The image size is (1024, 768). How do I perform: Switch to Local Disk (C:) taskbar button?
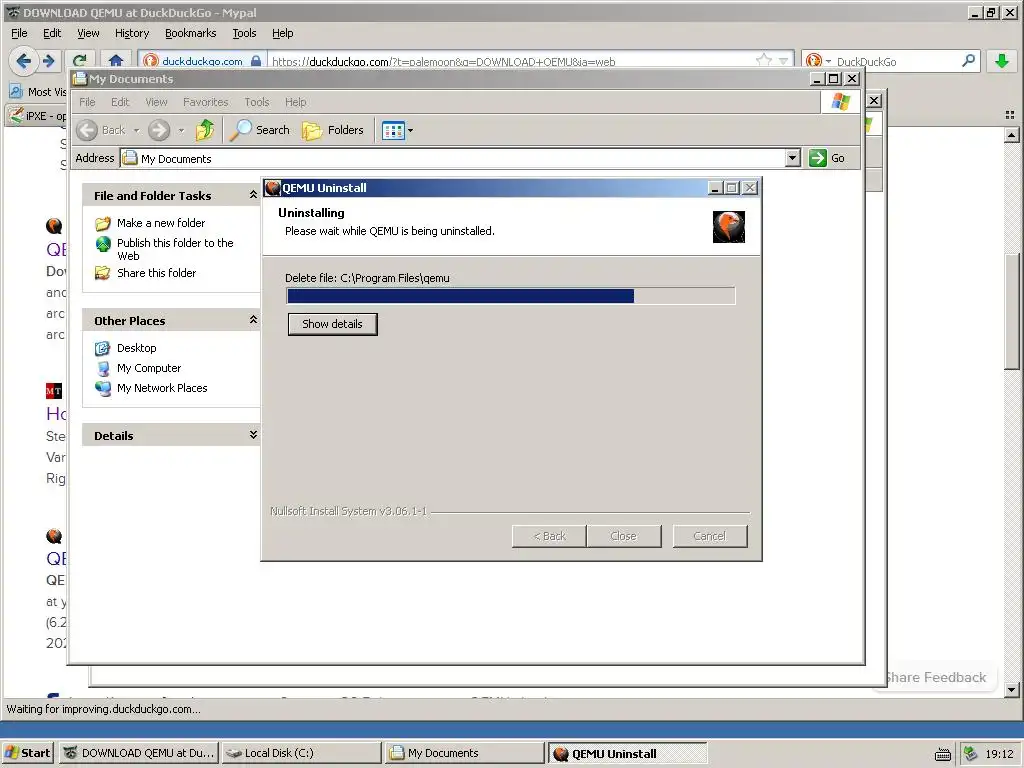[x=301, y=753]
